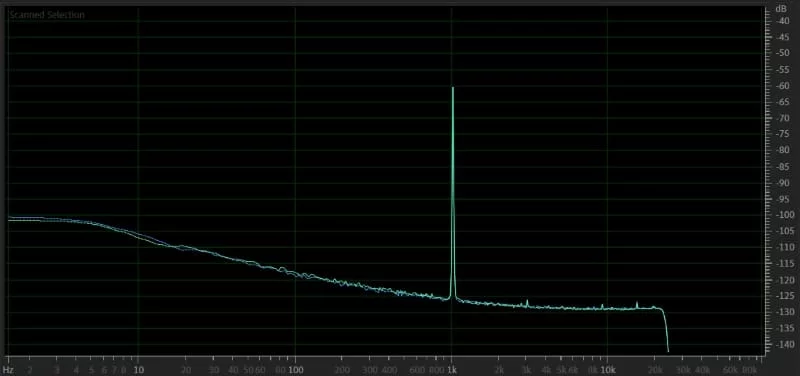Select the 3k frequency label

pos(527,369)
